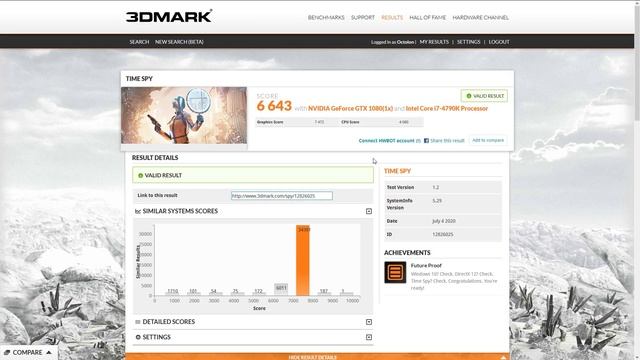Collapse the Similar Systems Scores section
The image size is (640, 360).
click(369, 211)
